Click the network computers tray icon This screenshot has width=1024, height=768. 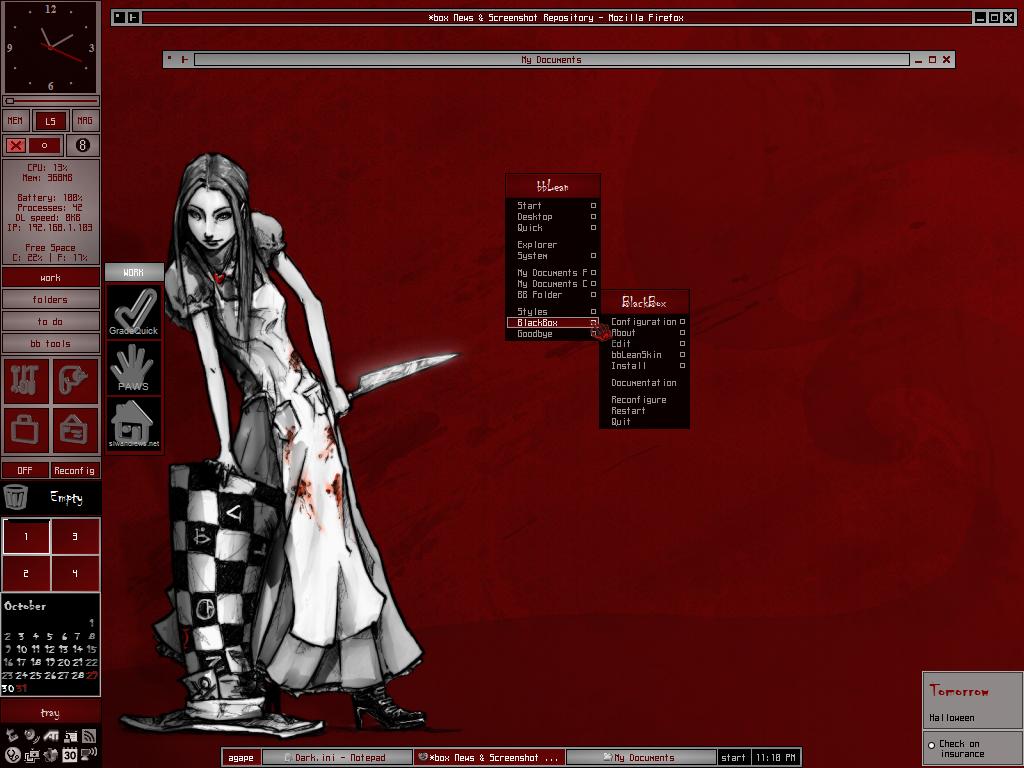pos(32,755)
